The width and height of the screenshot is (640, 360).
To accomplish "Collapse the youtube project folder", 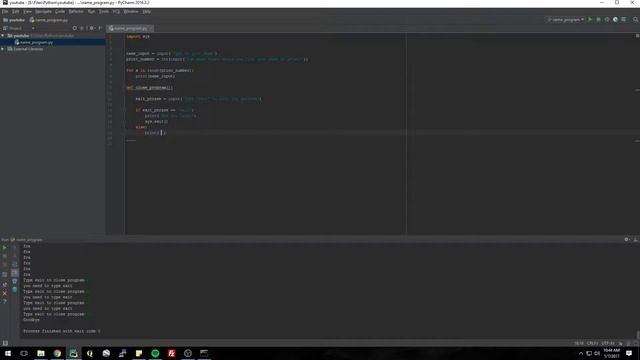I will pos(3,36).
